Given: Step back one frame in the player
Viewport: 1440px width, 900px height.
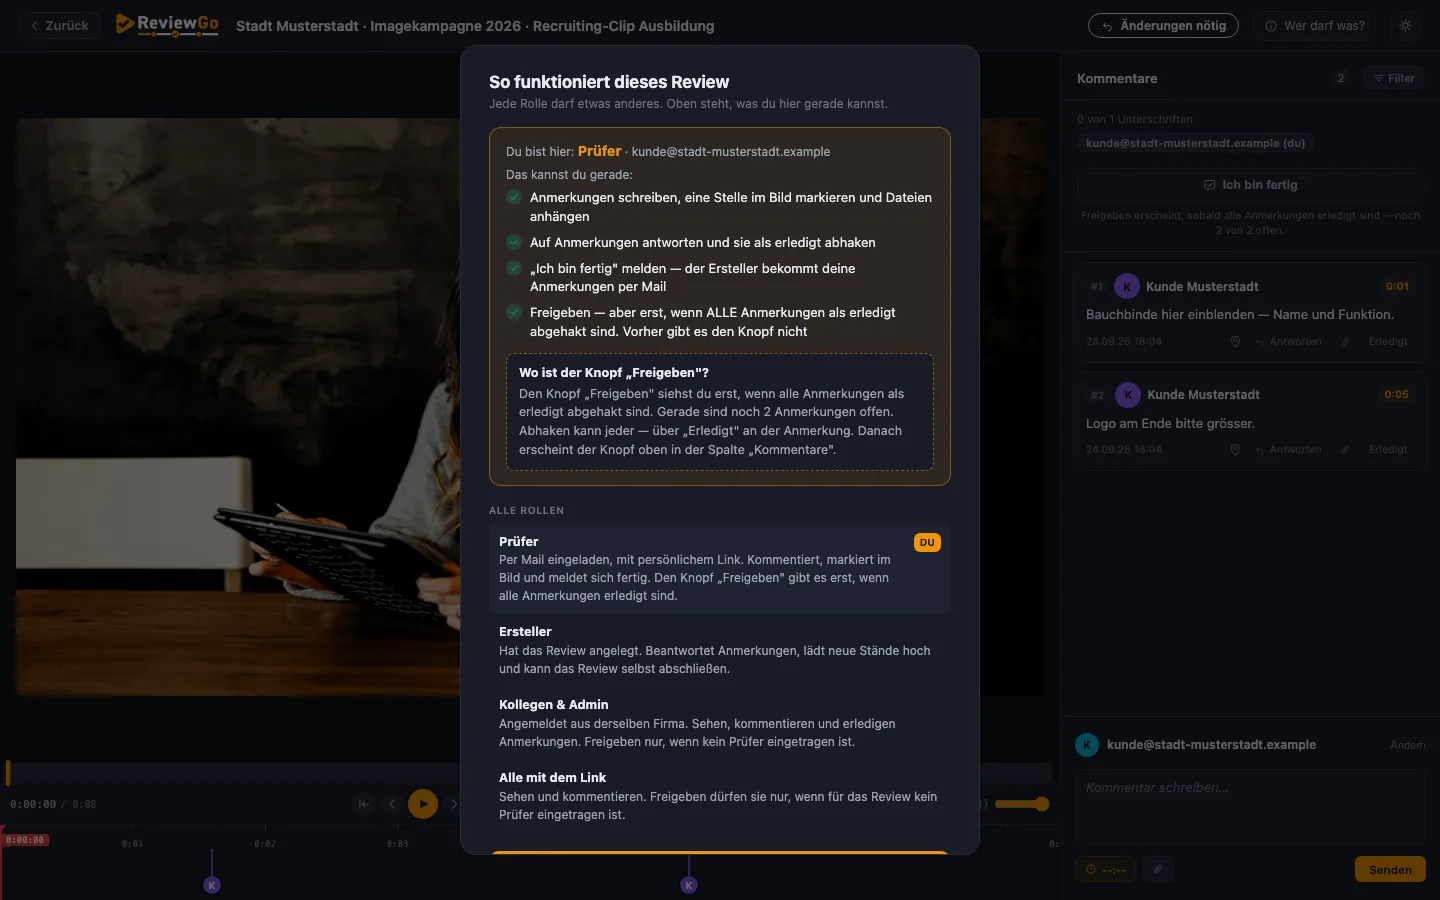Looking at the screenshot, I should click(392, 804).
